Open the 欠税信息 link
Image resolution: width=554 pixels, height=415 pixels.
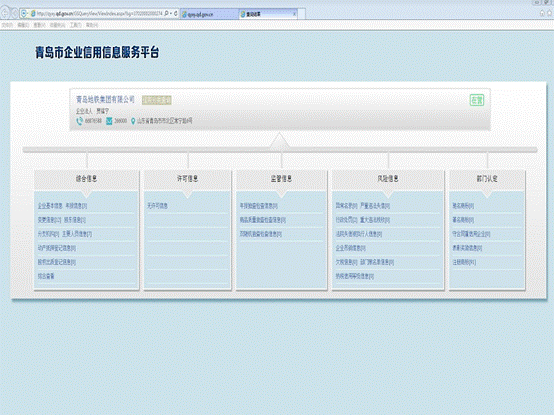tap(347, 262)
